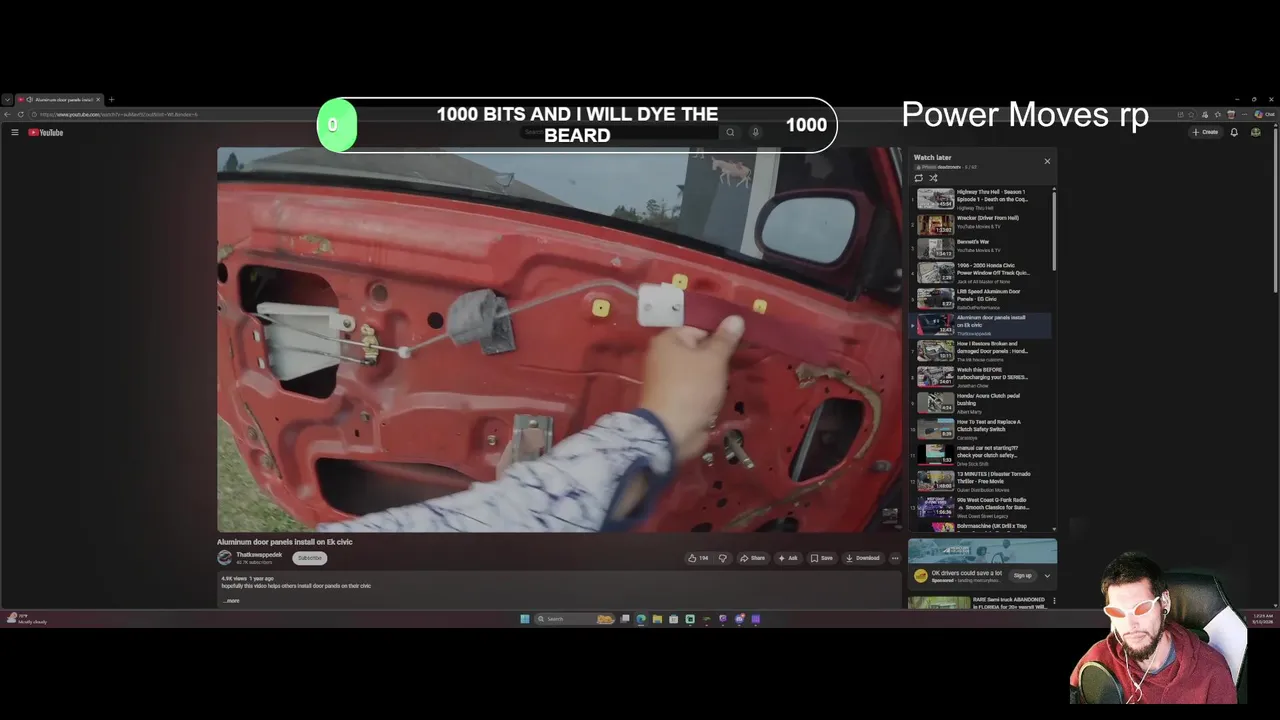Open the Windows Start menu
Screen dimensions: 1280x720
pyautogui.click(x=524, y=619)
